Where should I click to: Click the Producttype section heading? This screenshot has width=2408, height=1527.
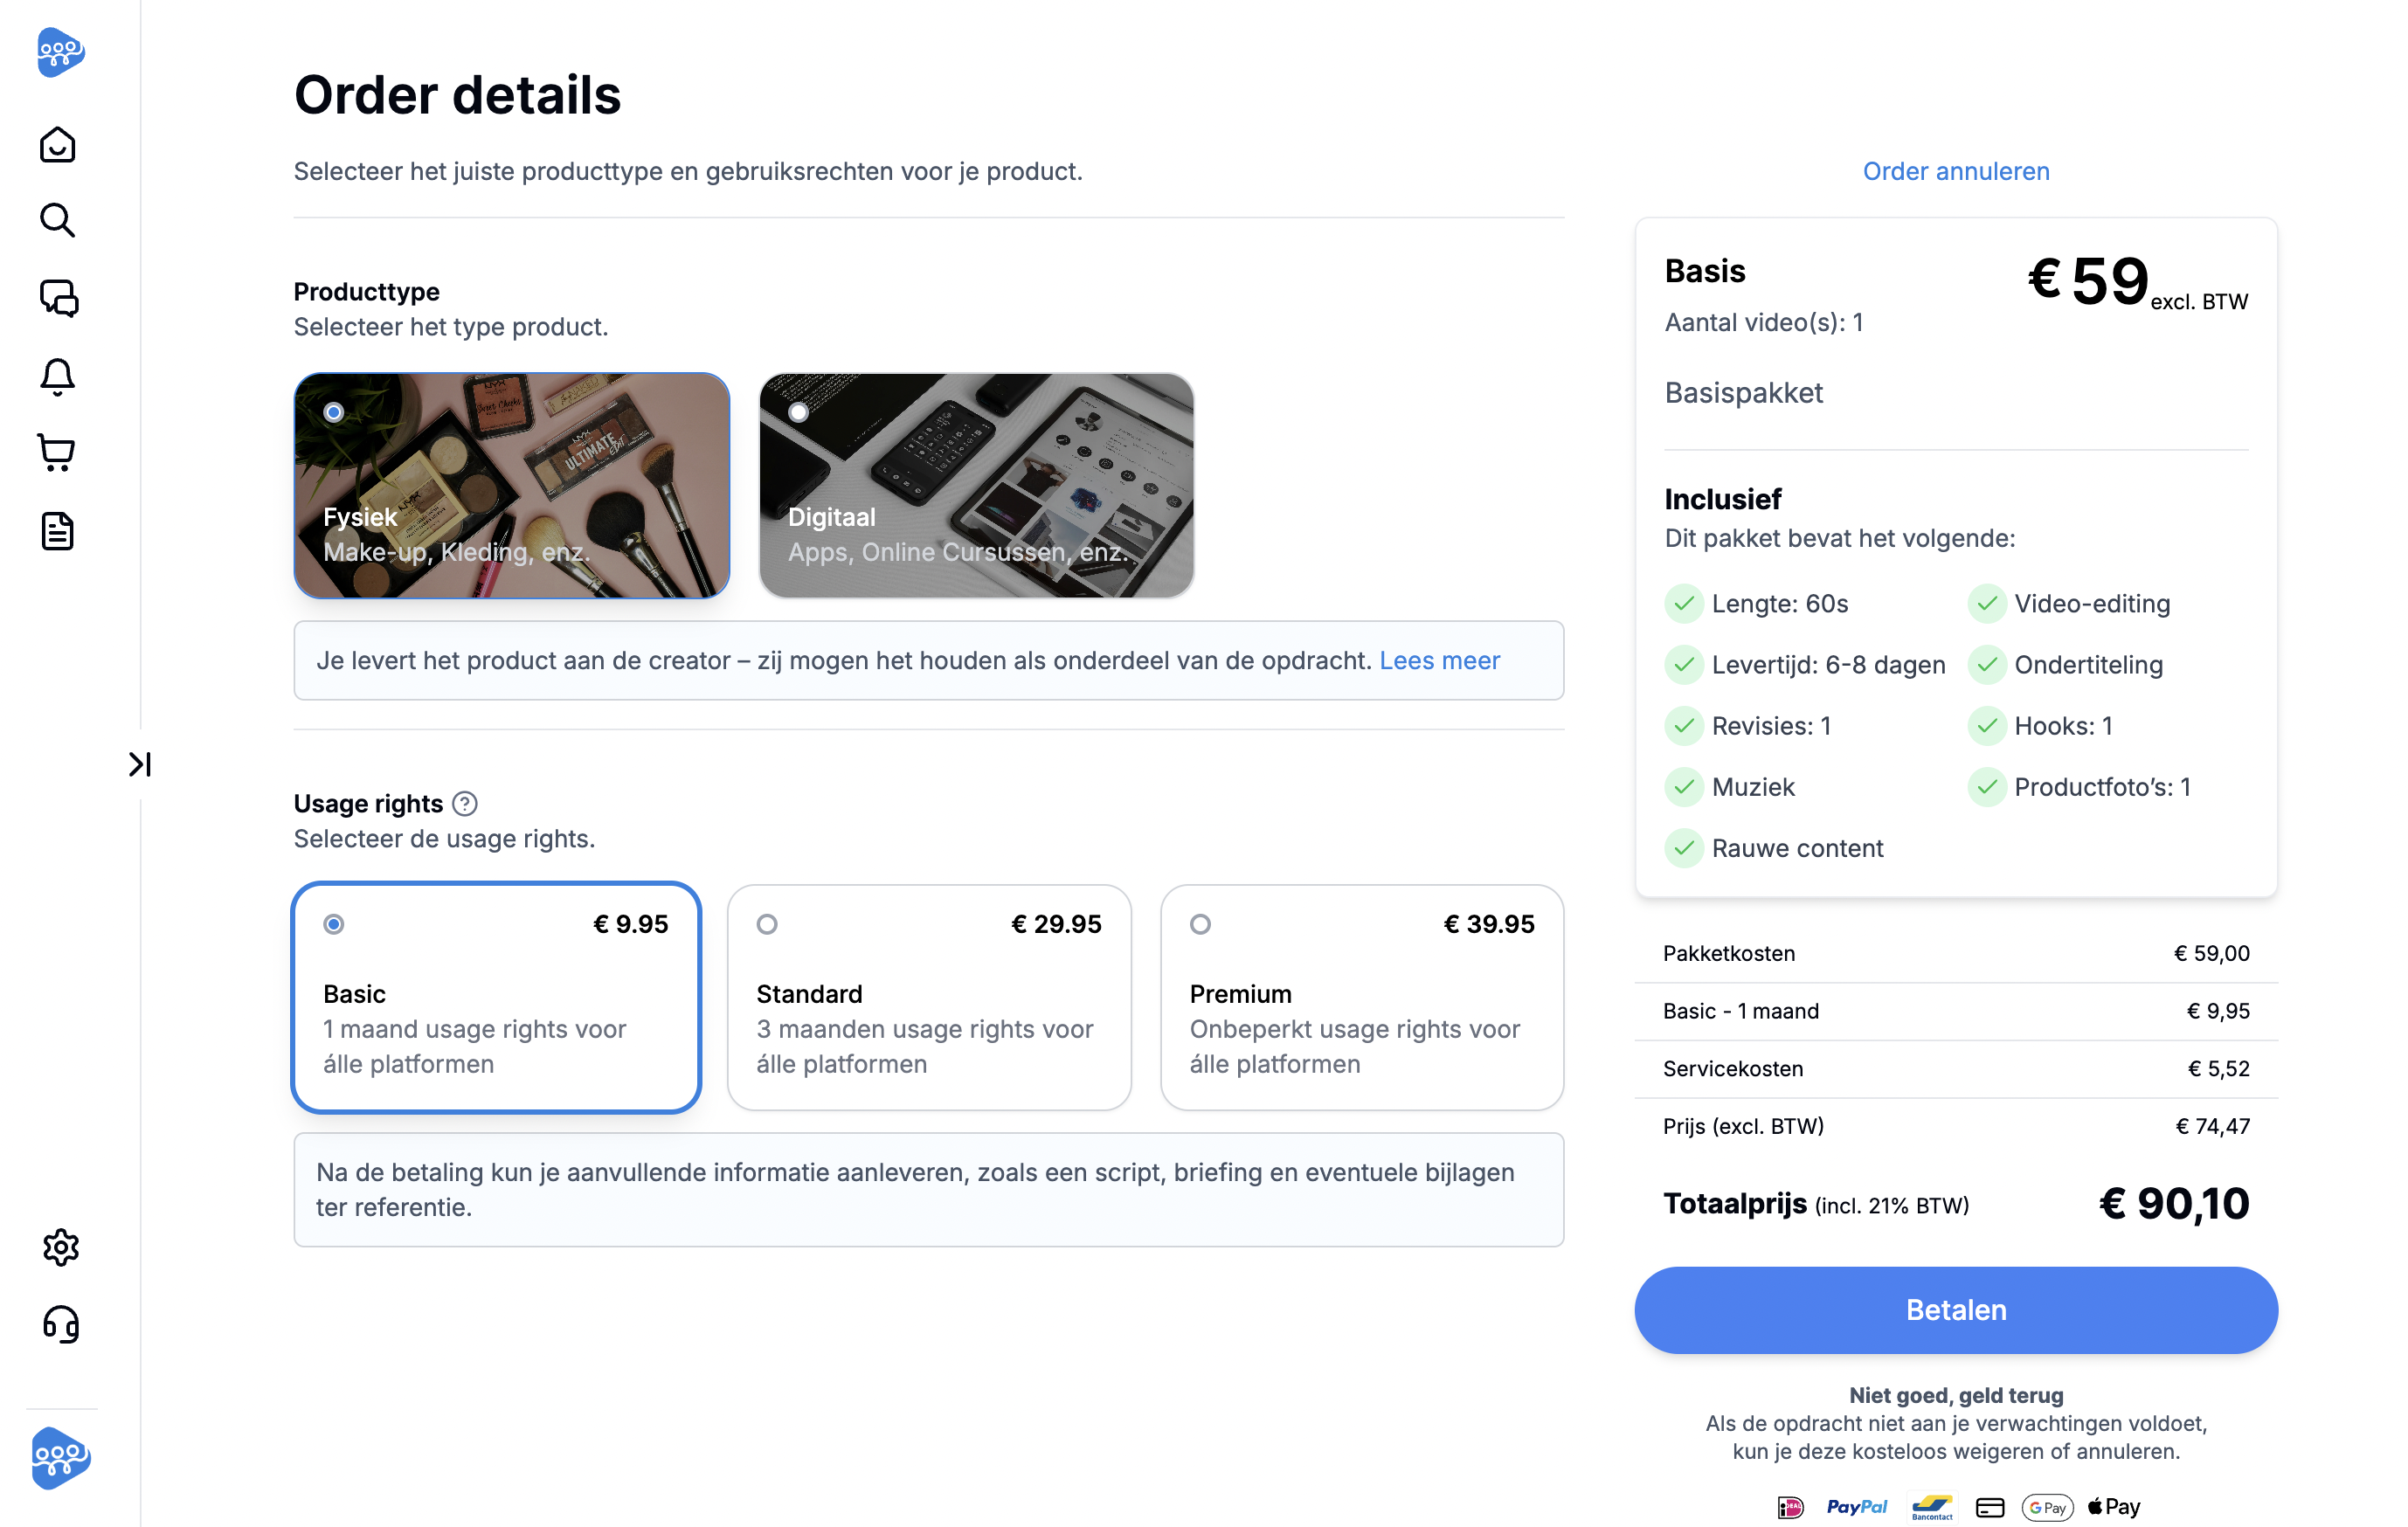366,291
